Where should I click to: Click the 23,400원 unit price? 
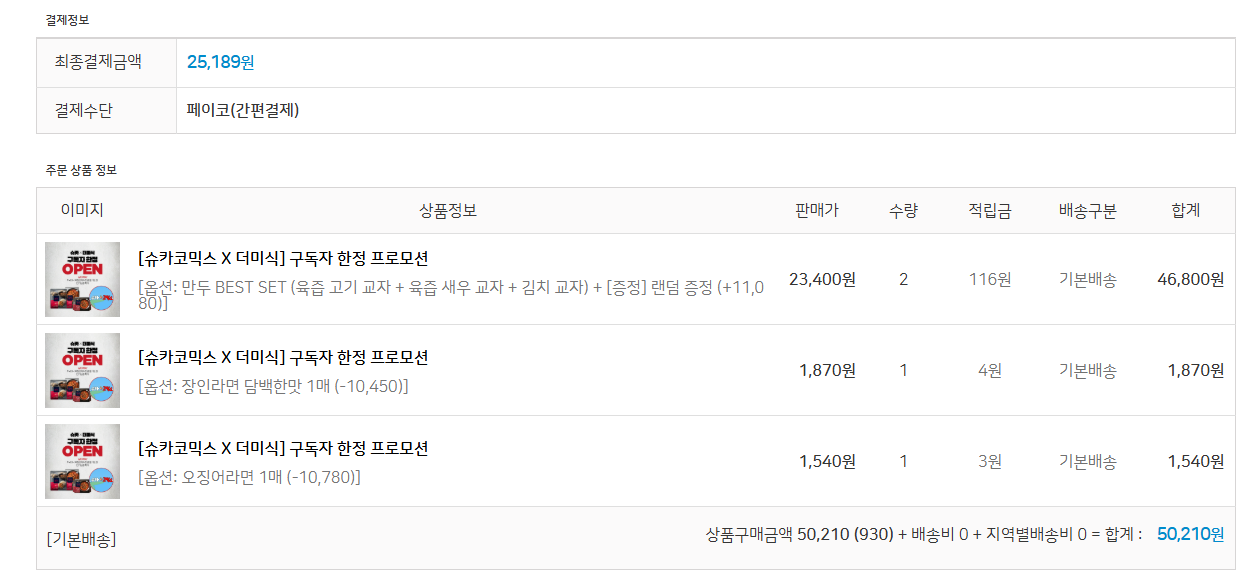[x=822, y=279]
